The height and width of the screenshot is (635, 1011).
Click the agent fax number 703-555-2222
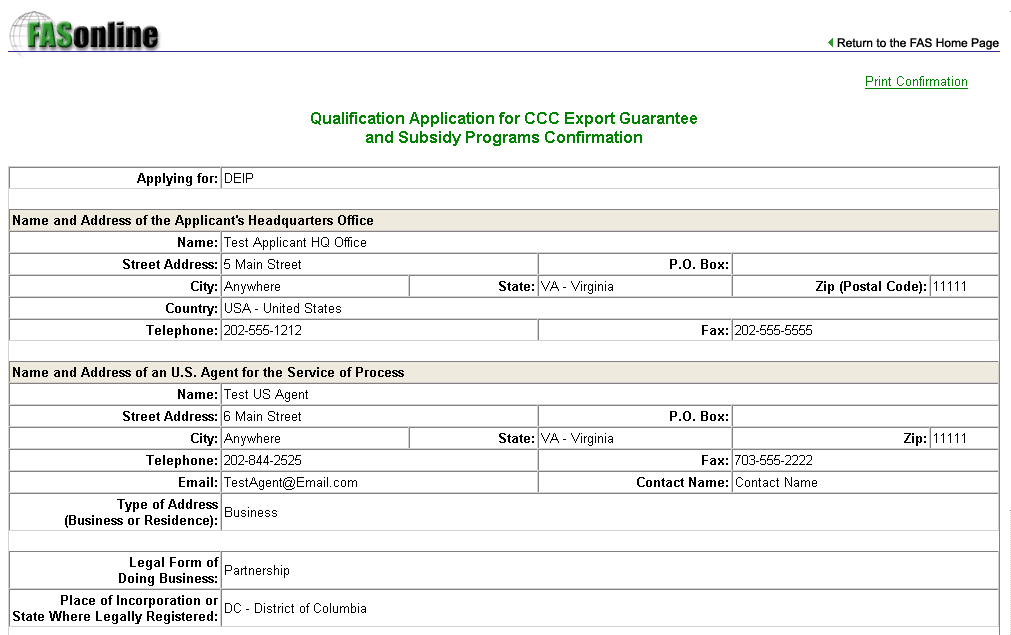tap(773, 461)
